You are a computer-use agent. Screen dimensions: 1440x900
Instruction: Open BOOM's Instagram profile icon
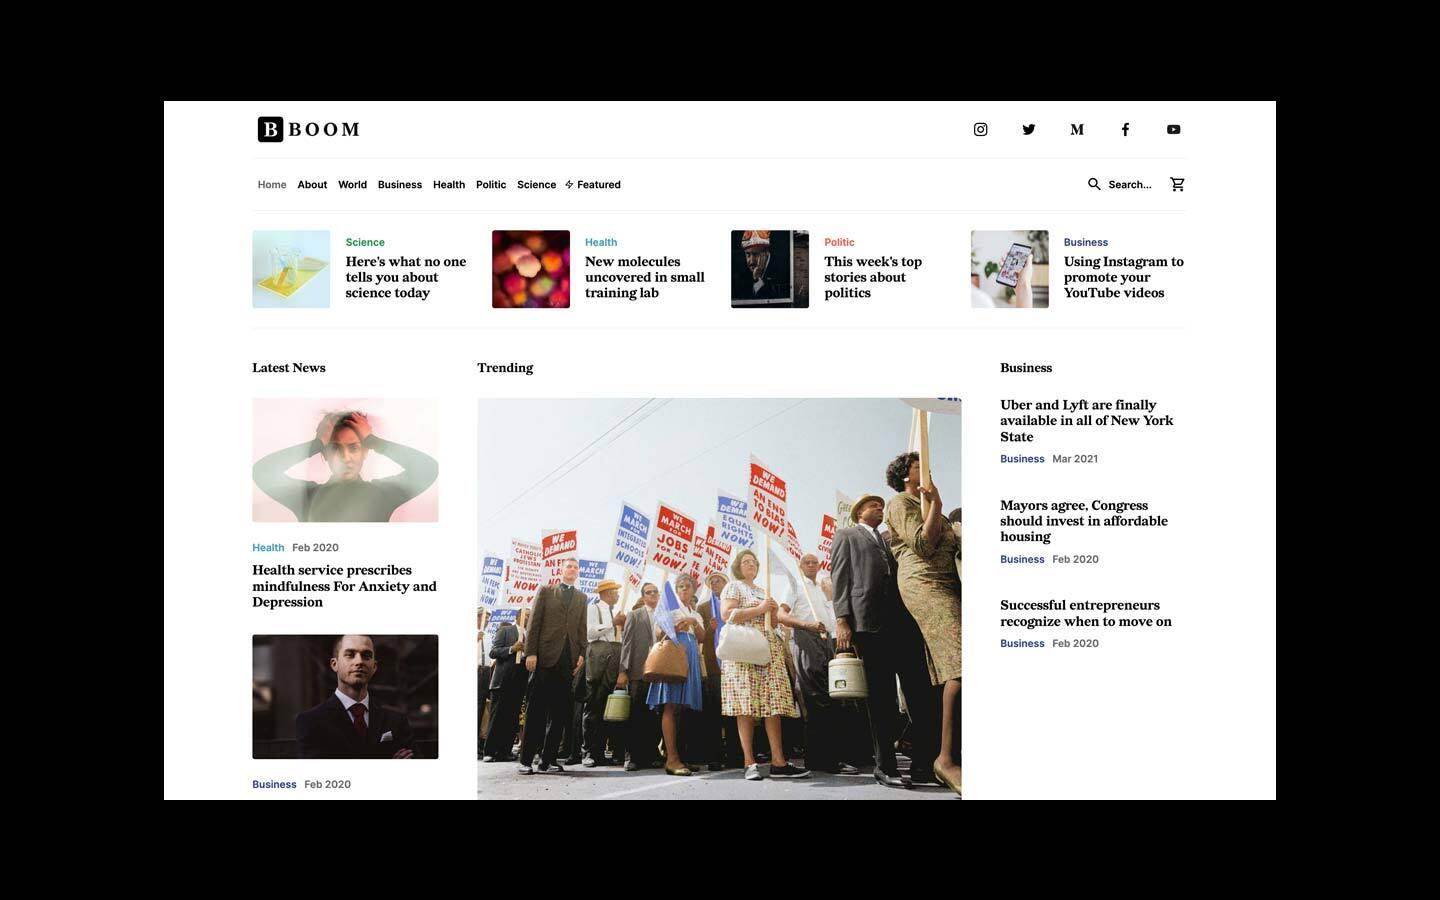pyautogui.click(x=980, y=129)
